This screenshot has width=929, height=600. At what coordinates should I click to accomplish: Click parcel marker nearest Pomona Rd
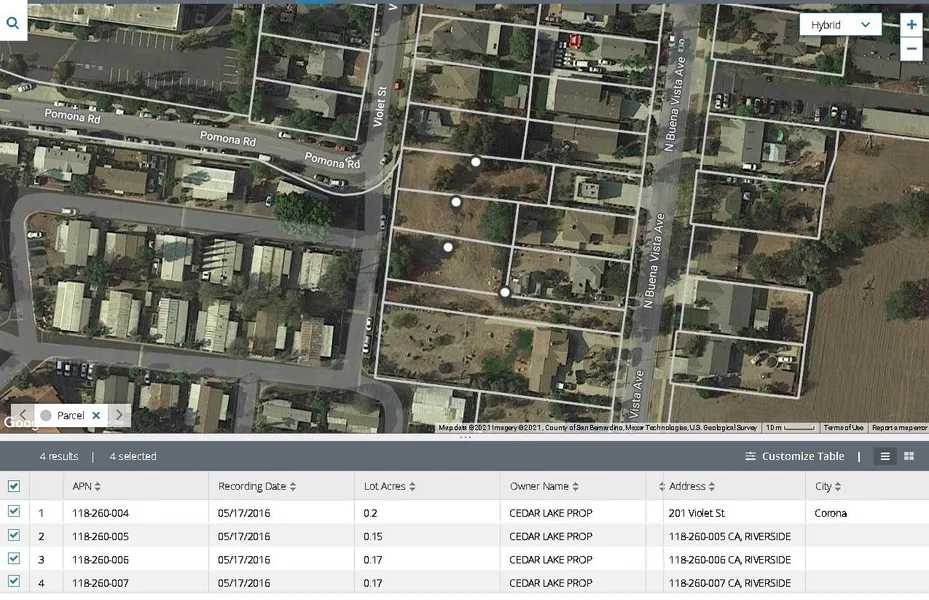[x=476, y=161]
